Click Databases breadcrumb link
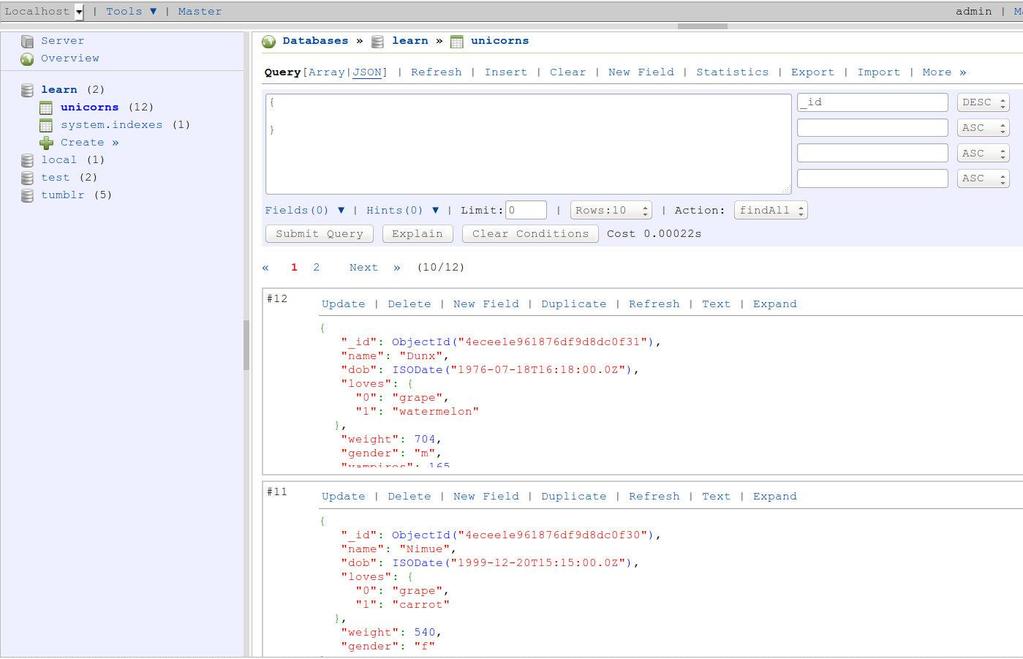Image resolution: width=1023 pixels, height=659 pixels. point(315,40)
